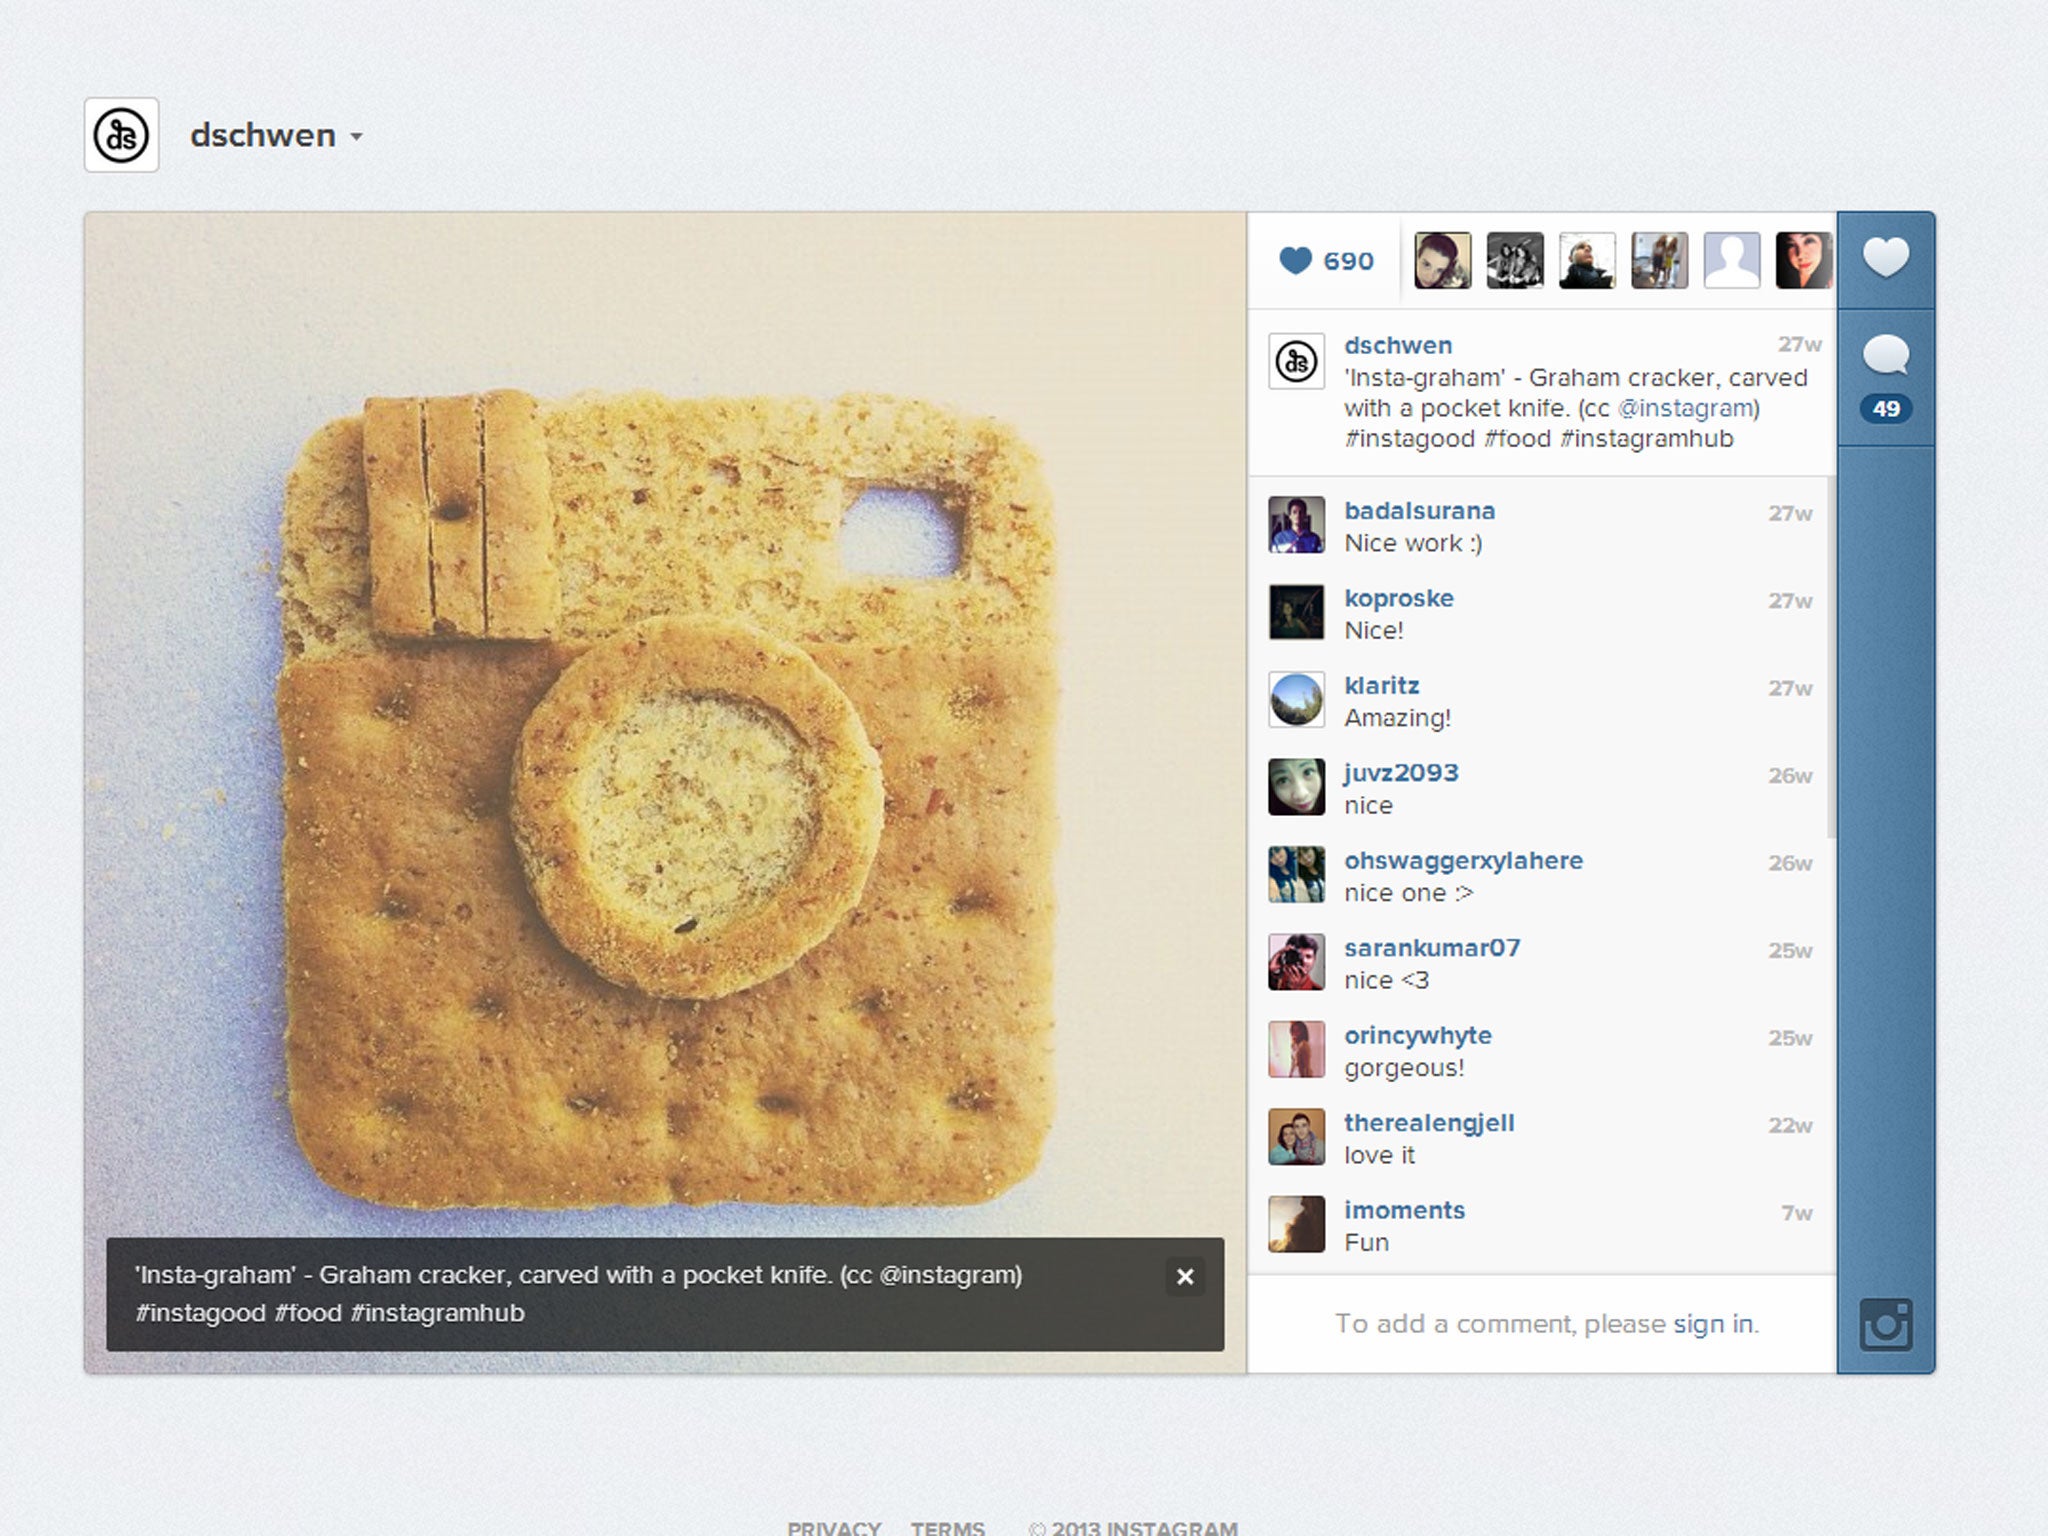Image resolution: width=2048 pixels, height=1536 pixels.
Task: Click the Instagram camera logo icon
Action: pyautogui.click(x=1885, y=1325)
